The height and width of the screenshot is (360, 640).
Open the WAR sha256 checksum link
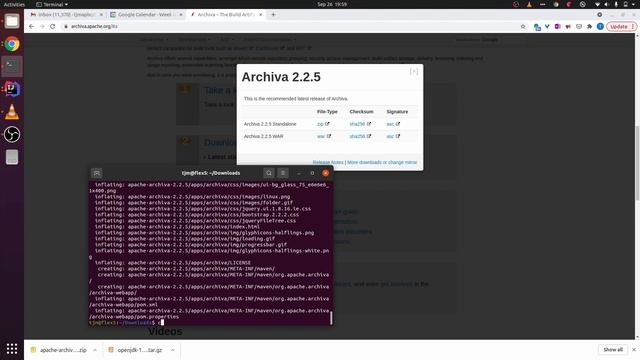point(357,136)
